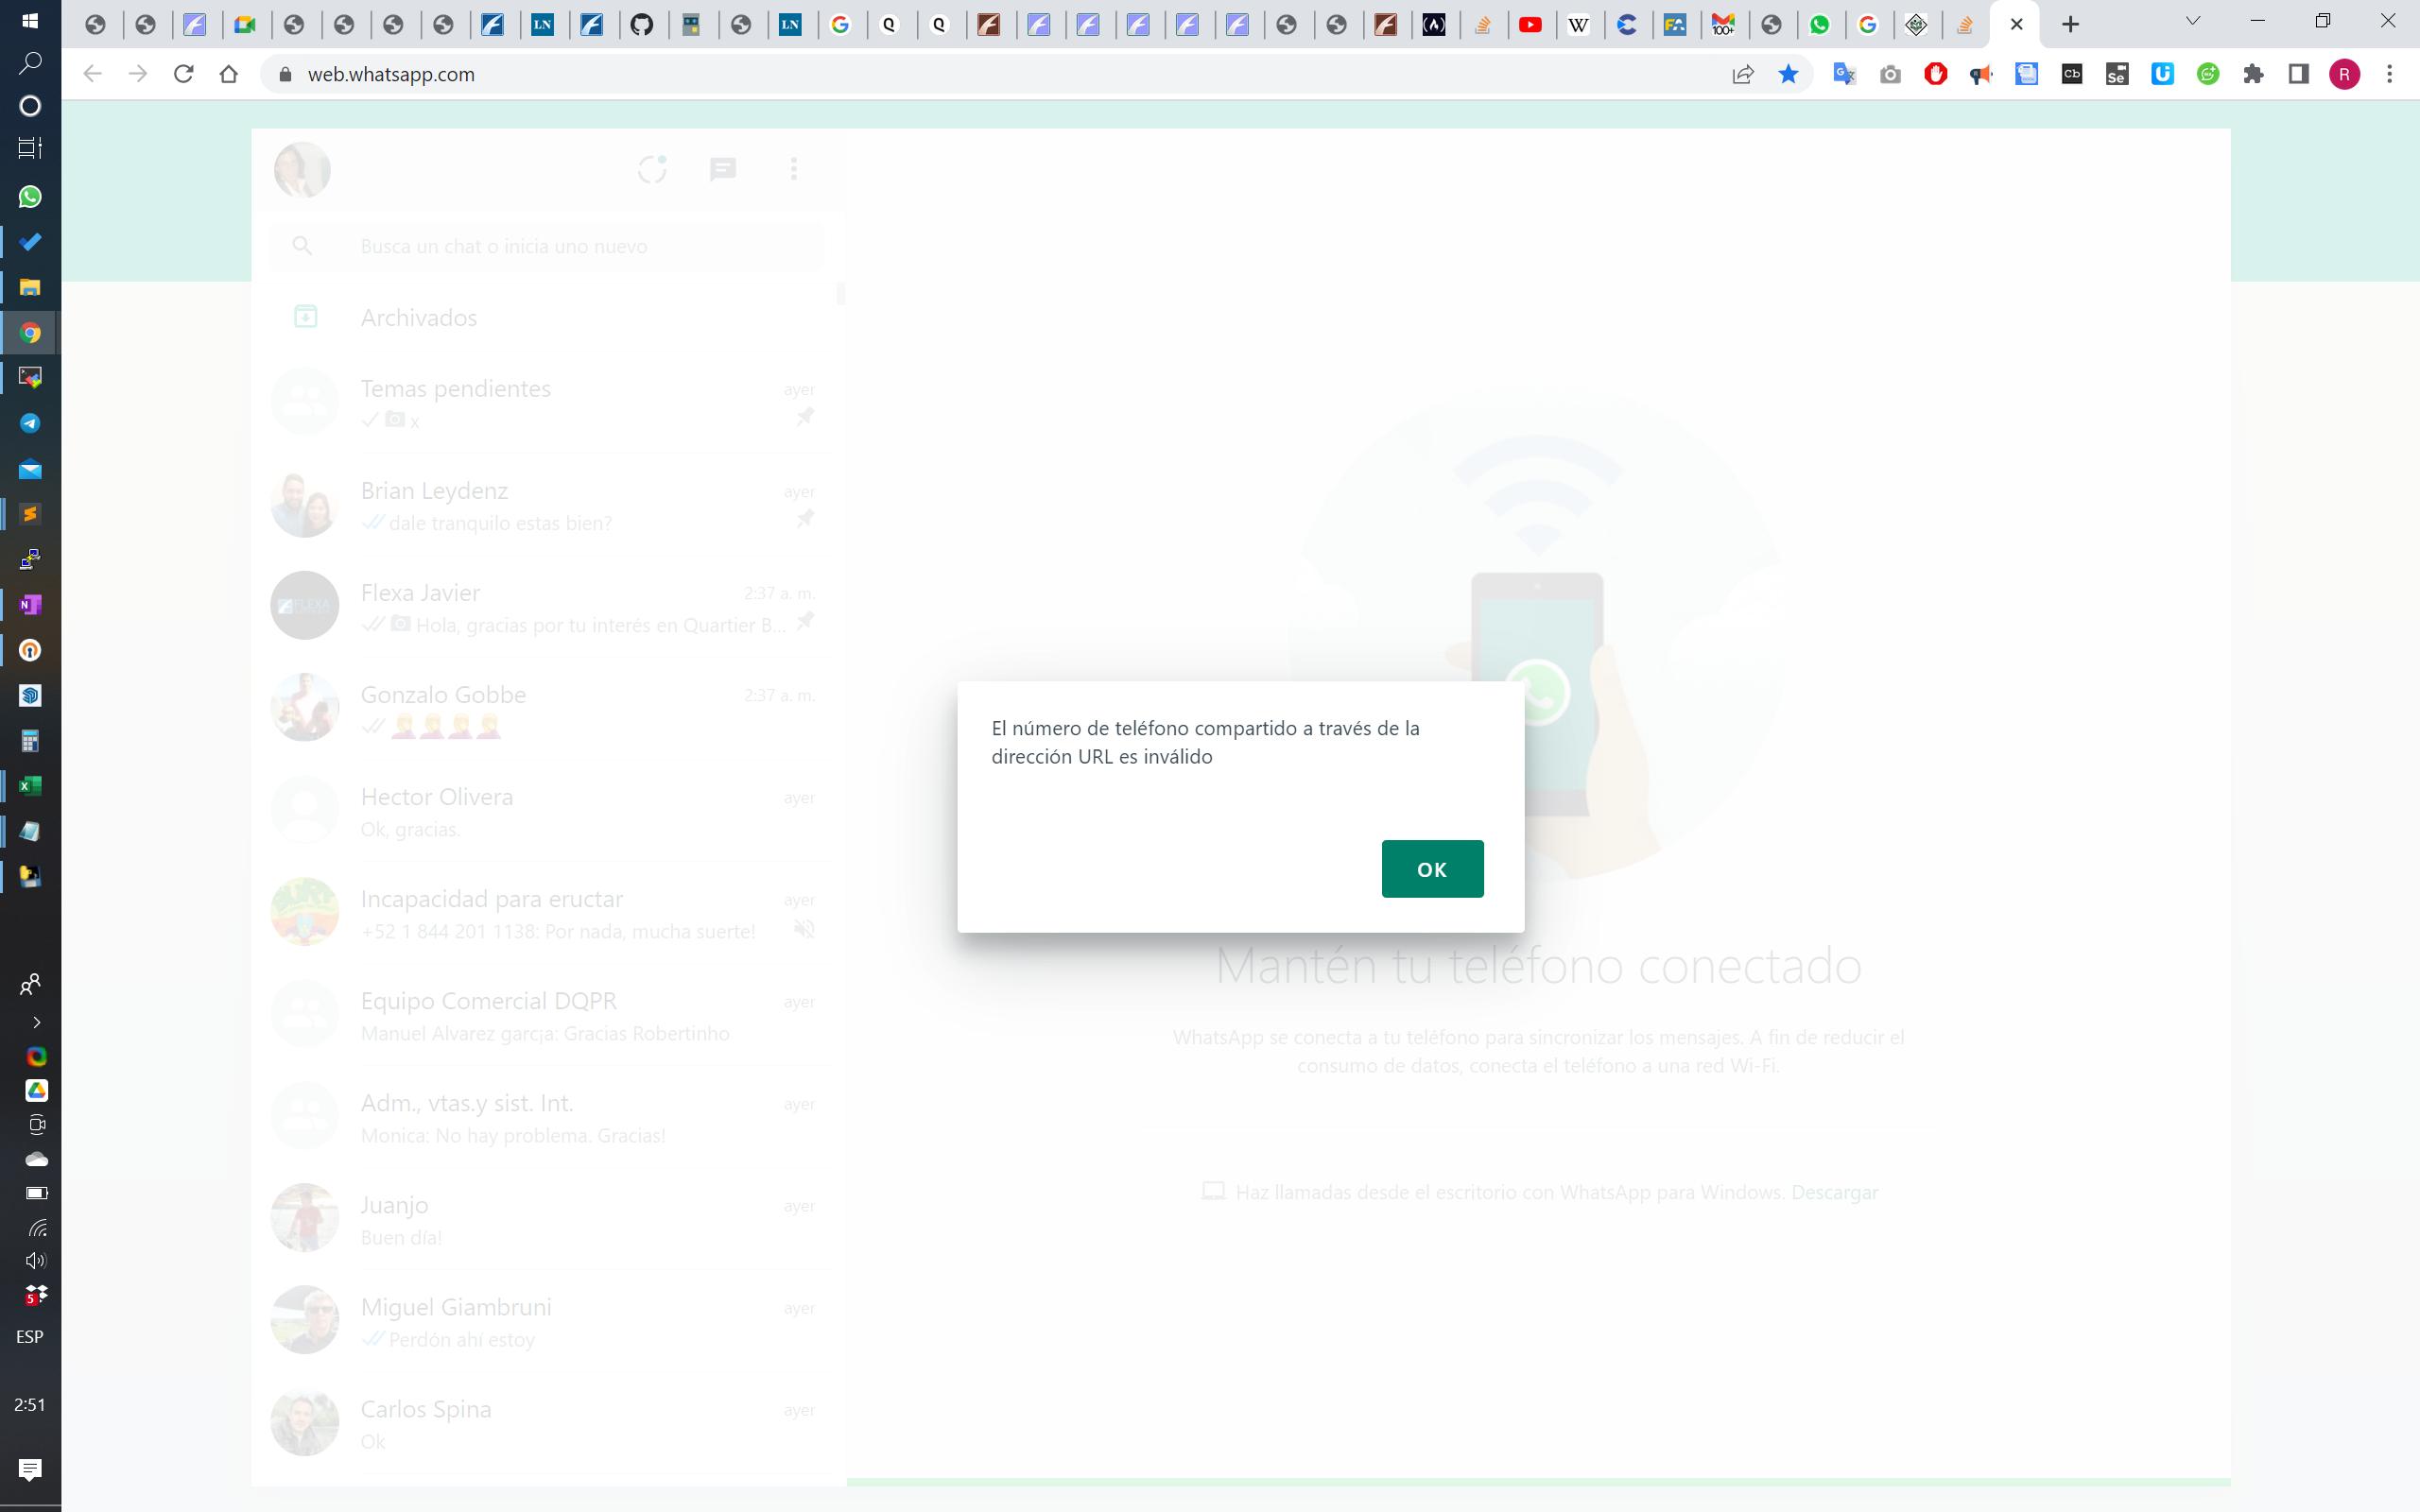The image size is (2420, 1512).
Task: Open the volume control in the tray
Action: 36,1260
